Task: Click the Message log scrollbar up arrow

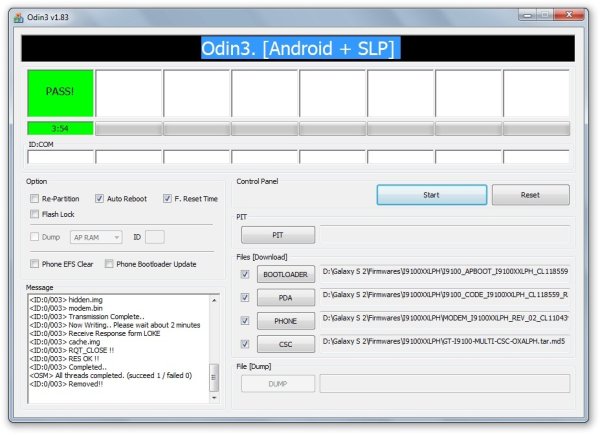Action: tap(214, 300)
